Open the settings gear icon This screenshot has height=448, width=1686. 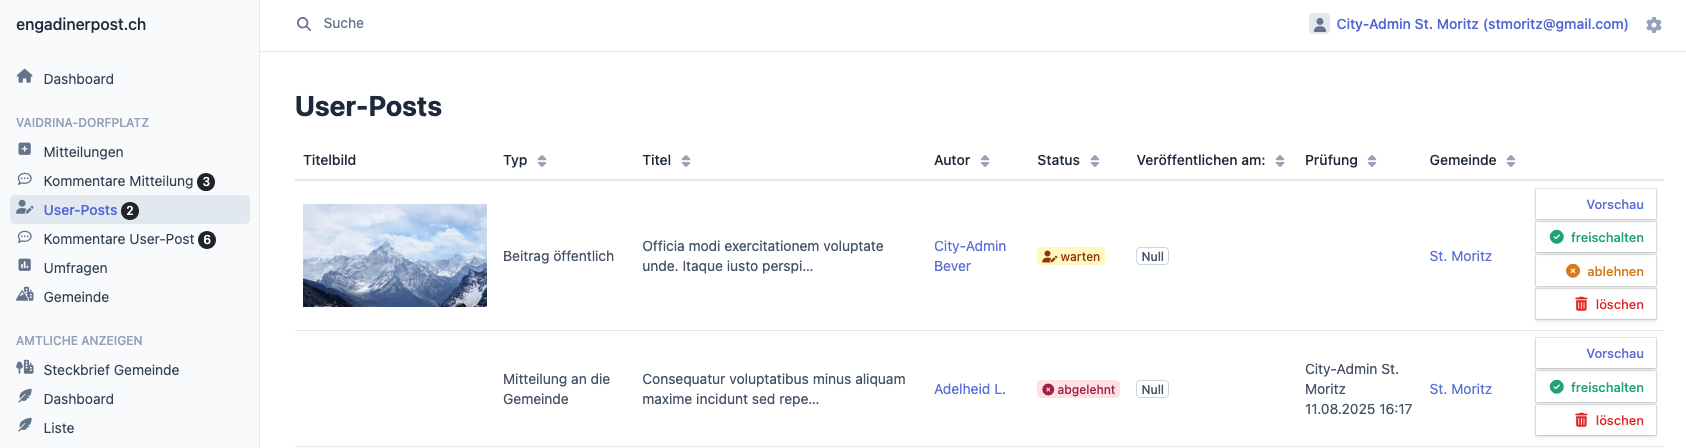[x=1654, y=25]
